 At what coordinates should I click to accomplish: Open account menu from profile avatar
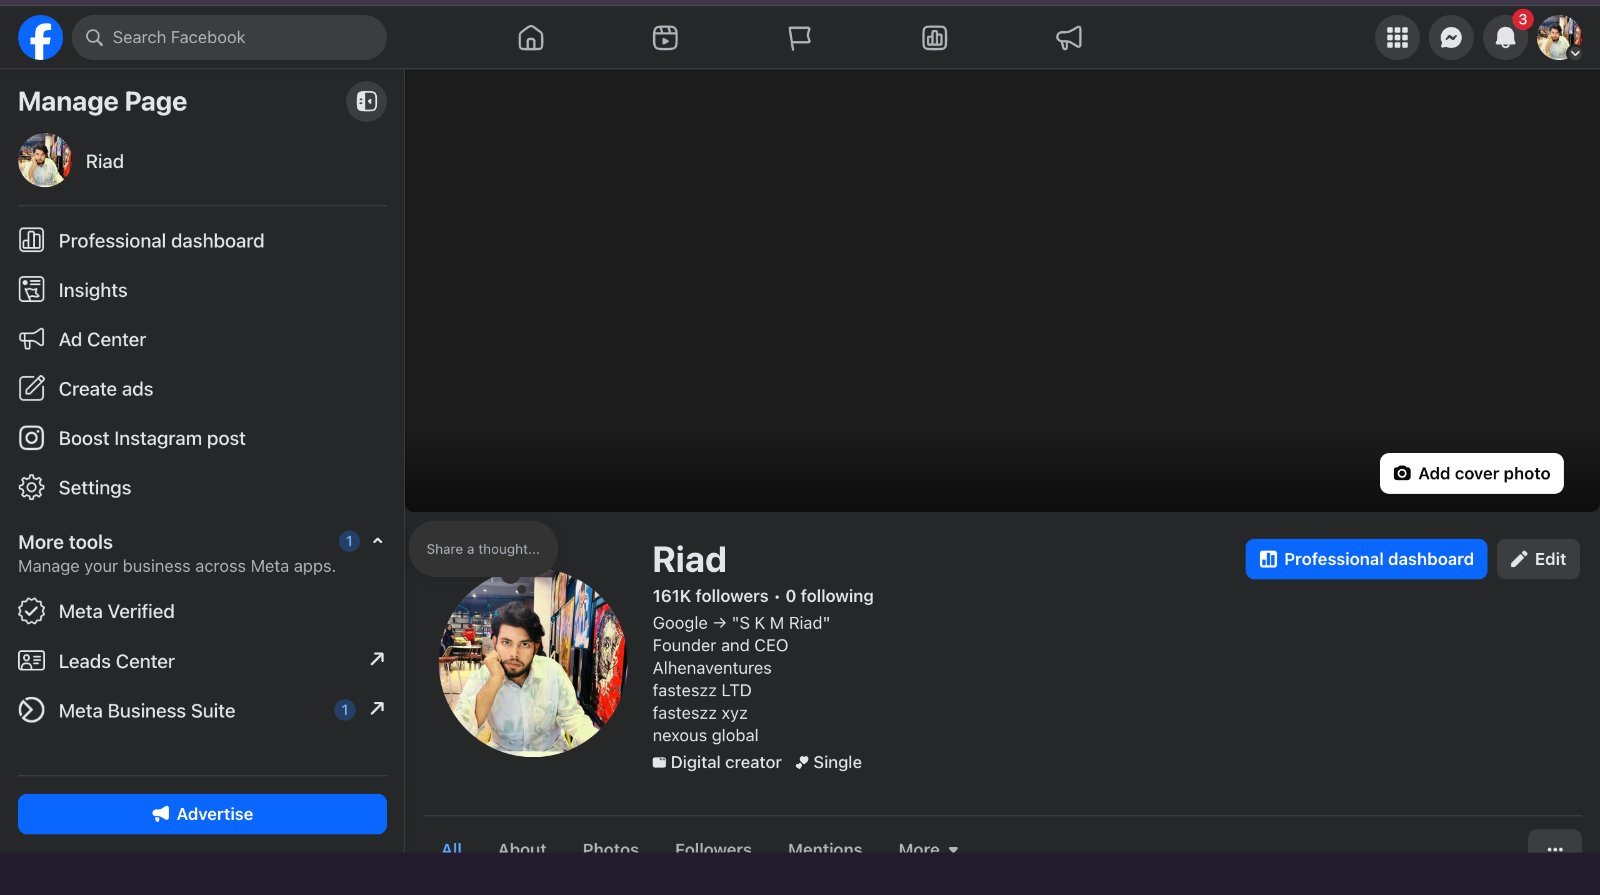coord(1559,38)
